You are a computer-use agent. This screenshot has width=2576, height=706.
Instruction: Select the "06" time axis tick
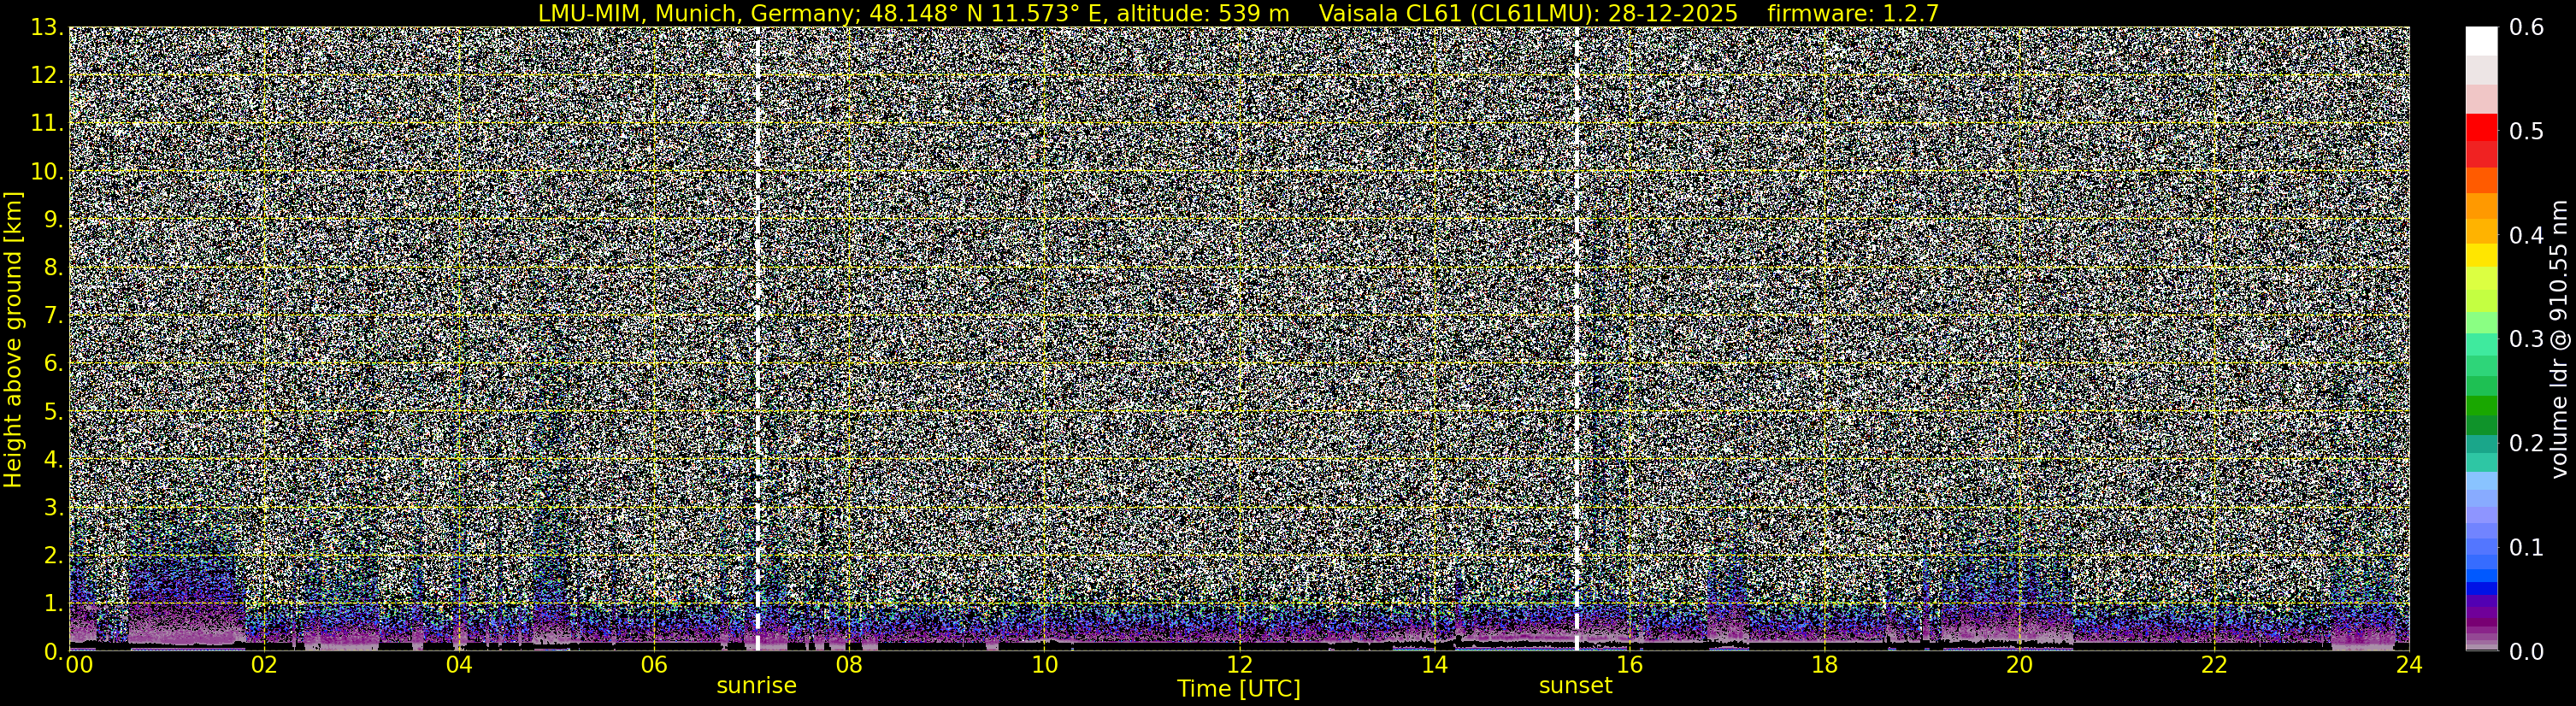coord(654,666)
